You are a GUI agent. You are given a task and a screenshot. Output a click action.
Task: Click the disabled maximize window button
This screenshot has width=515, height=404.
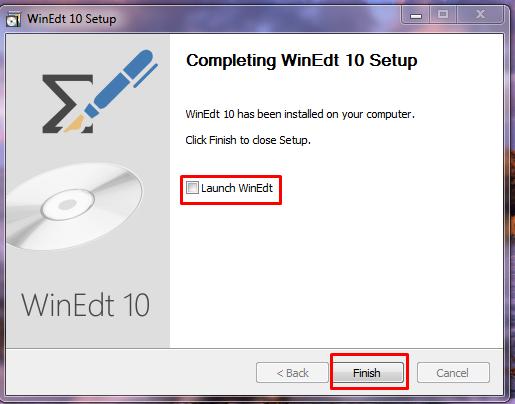coord(443,14)
